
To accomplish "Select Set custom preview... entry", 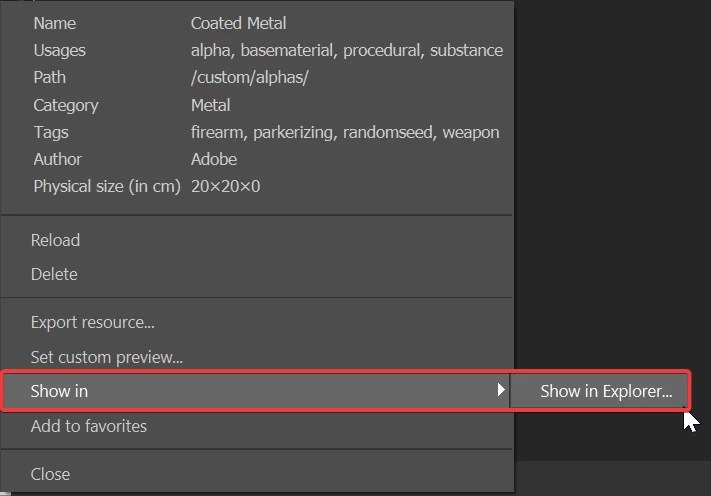I will point(107,357).
